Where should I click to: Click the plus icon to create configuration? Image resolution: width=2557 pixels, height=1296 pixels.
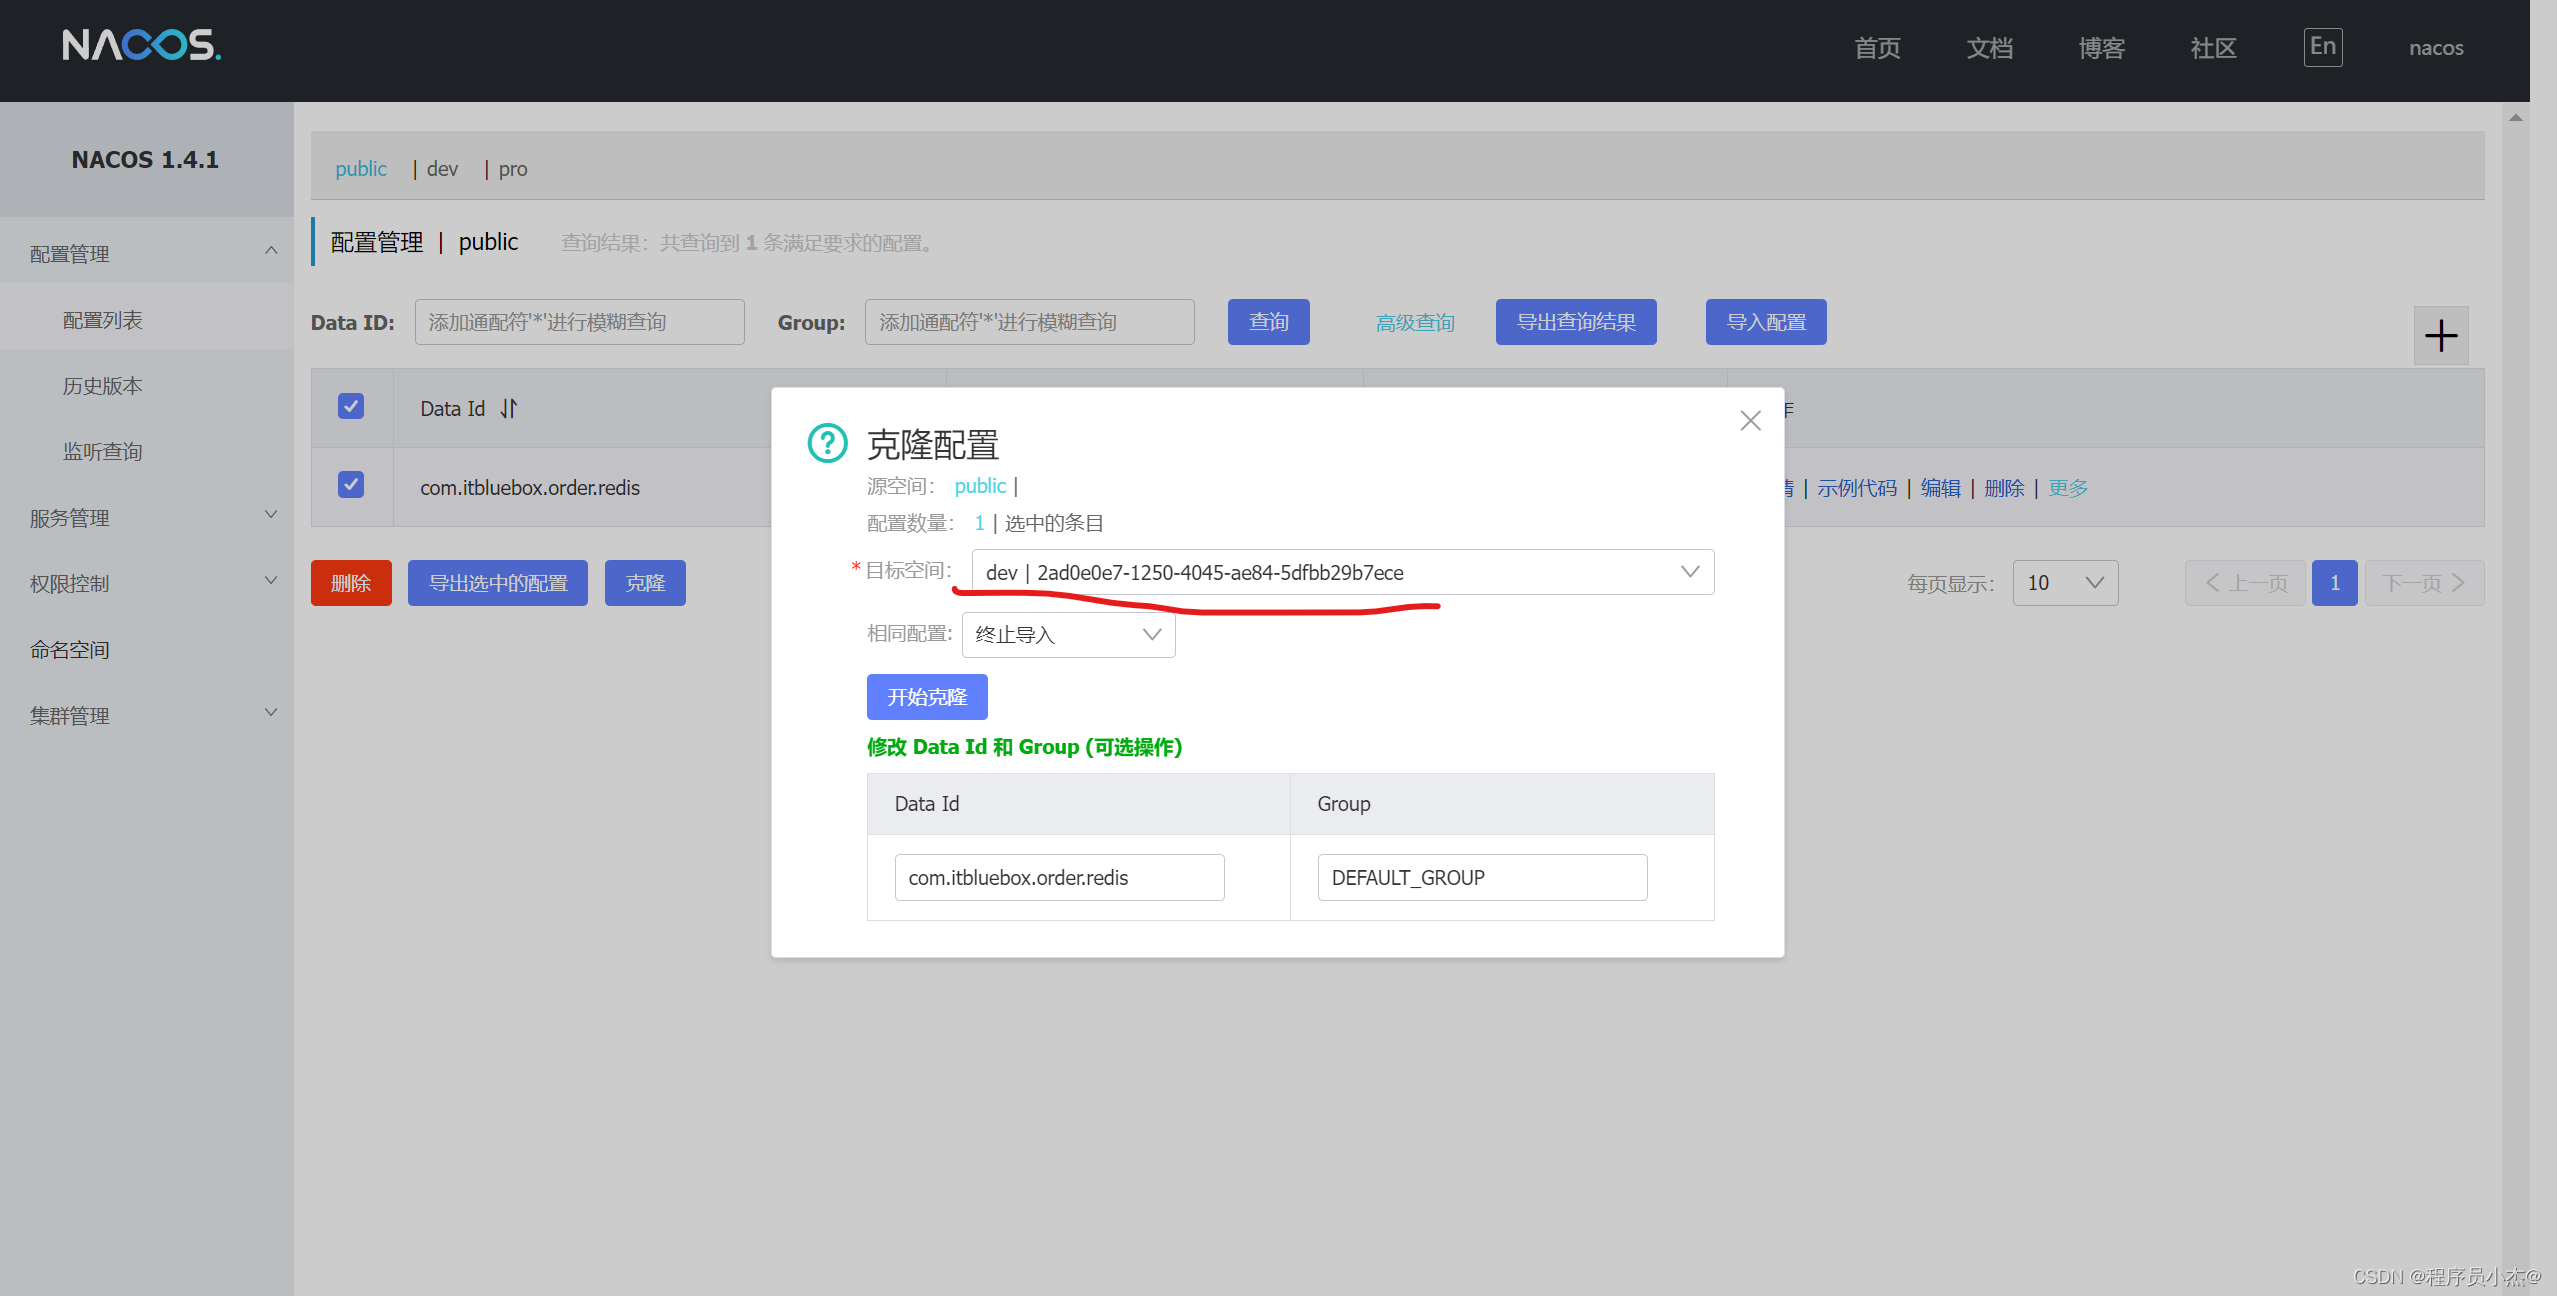click(x=2440, y=335)
